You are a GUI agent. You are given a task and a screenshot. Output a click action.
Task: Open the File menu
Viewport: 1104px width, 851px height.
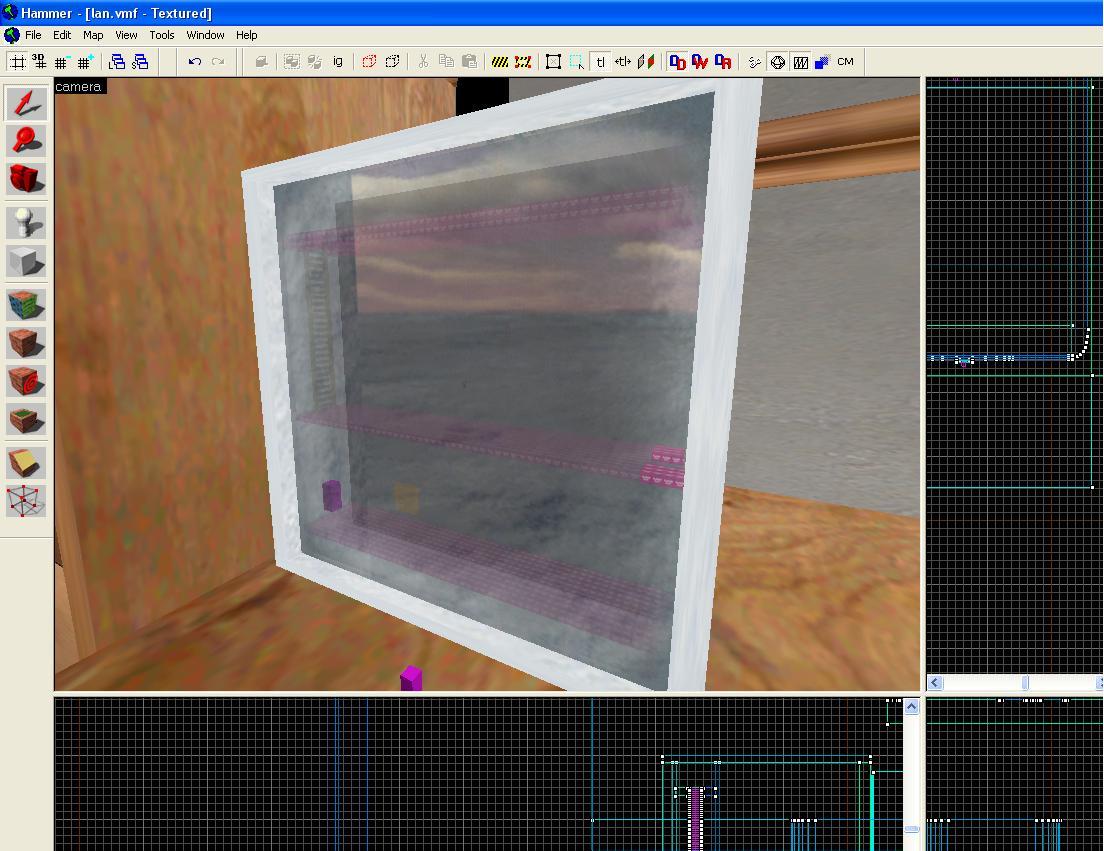tap(33, 35)
